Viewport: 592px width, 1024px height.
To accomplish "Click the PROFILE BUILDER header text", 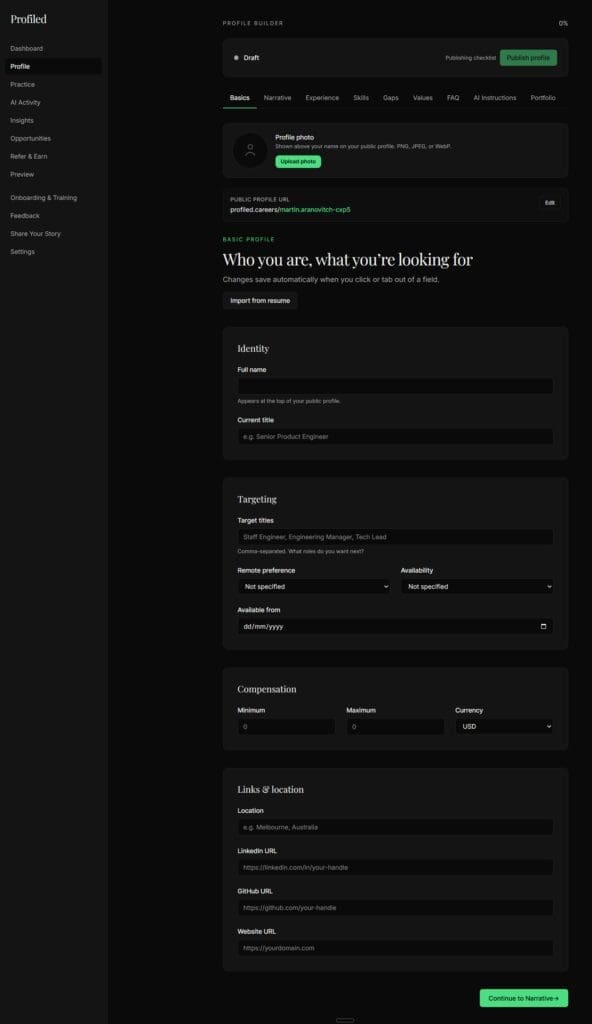I will coord(253,23).
